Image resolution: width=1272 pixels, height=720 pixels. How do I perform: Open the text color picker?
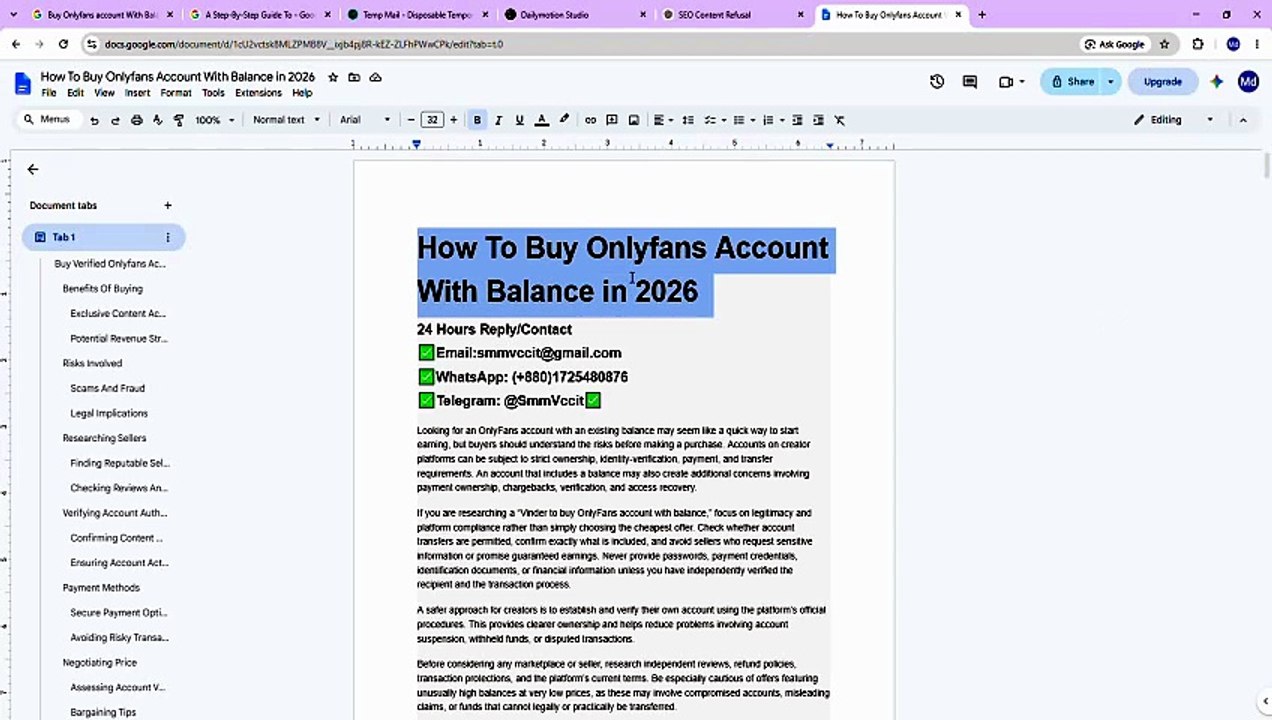point(541,120)
